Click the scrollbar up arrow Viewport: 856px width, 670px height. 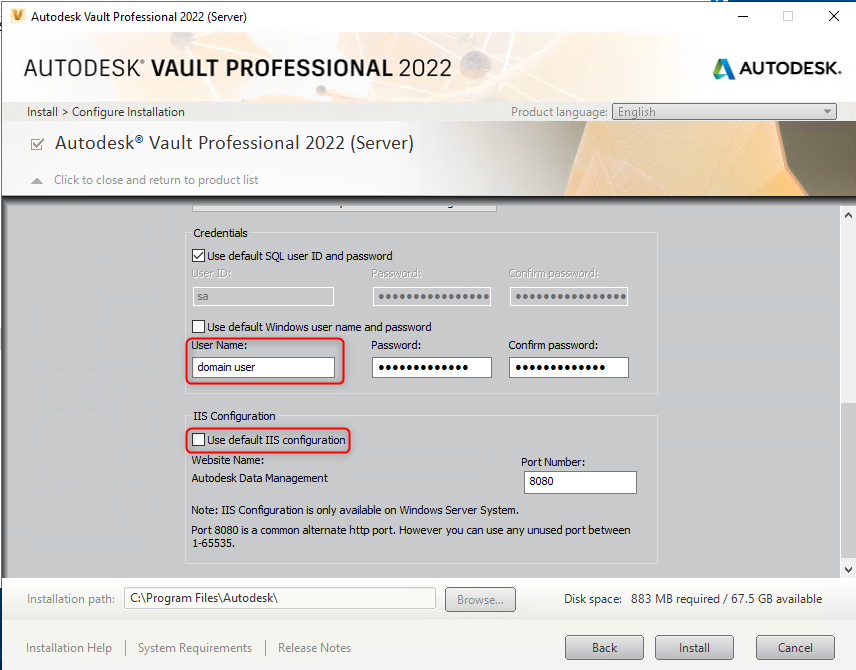click(x=848, y=213)
